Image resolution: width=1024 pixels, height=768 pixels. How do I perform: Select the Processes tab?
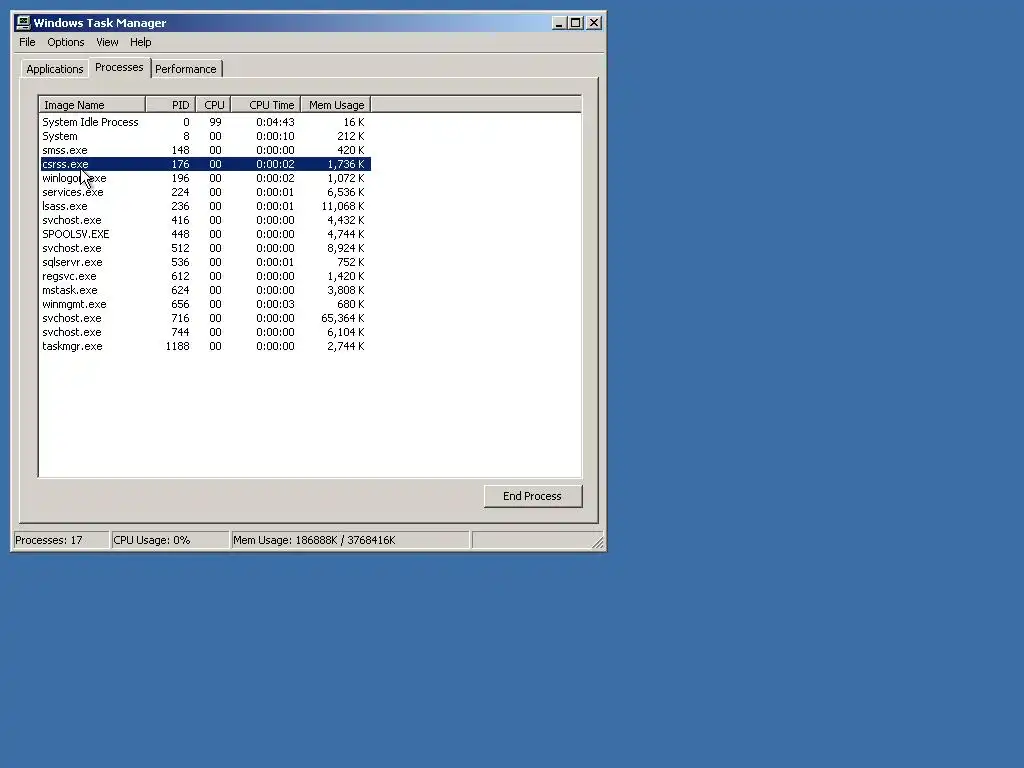coord(119,67)
